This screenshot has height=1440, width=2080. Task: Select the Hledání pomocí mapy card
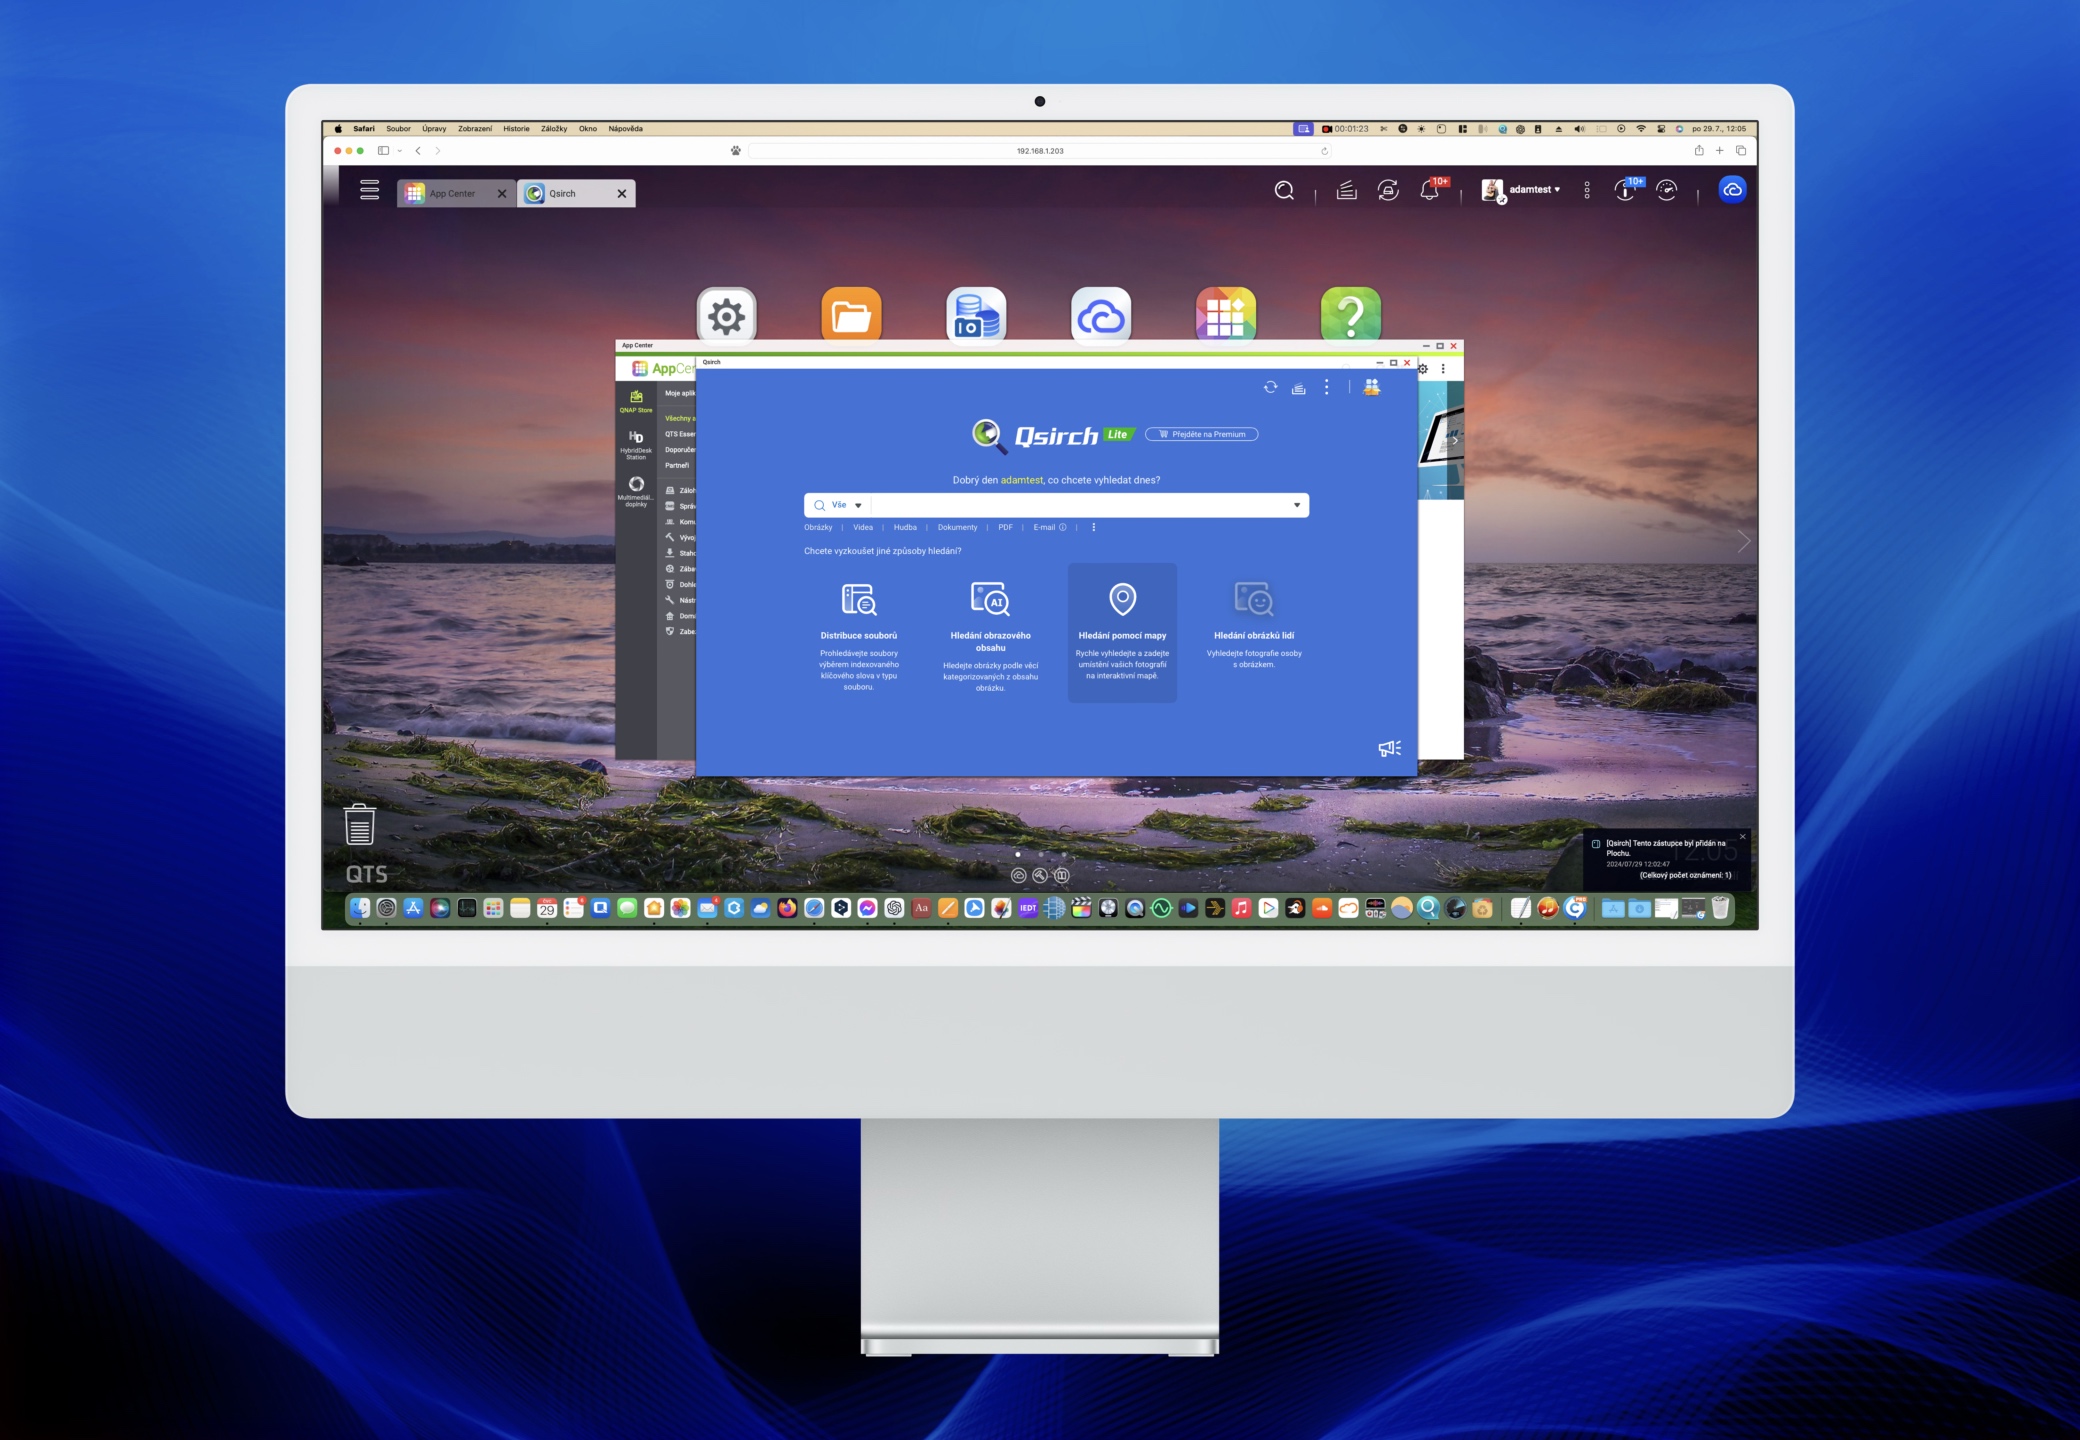1122,631
